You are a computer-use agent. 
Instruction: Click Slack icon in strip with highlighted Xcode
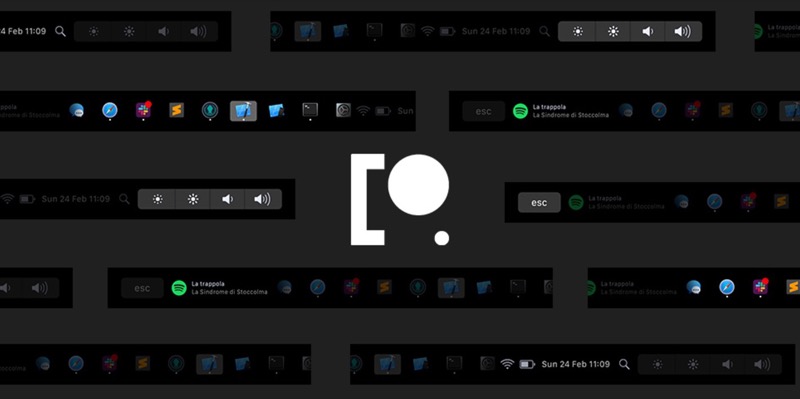143,110
